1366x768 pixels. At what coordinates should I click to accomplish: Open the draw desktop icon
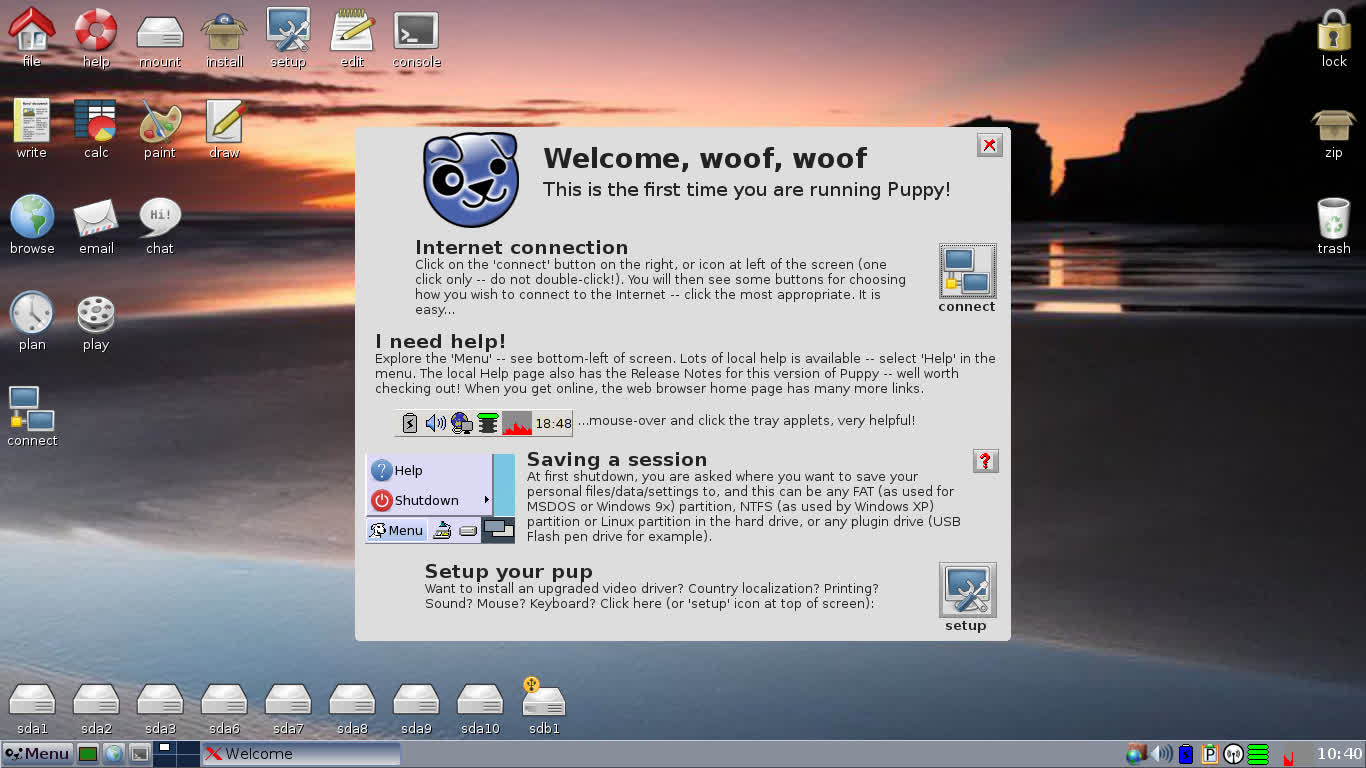(x=224, y=121)
